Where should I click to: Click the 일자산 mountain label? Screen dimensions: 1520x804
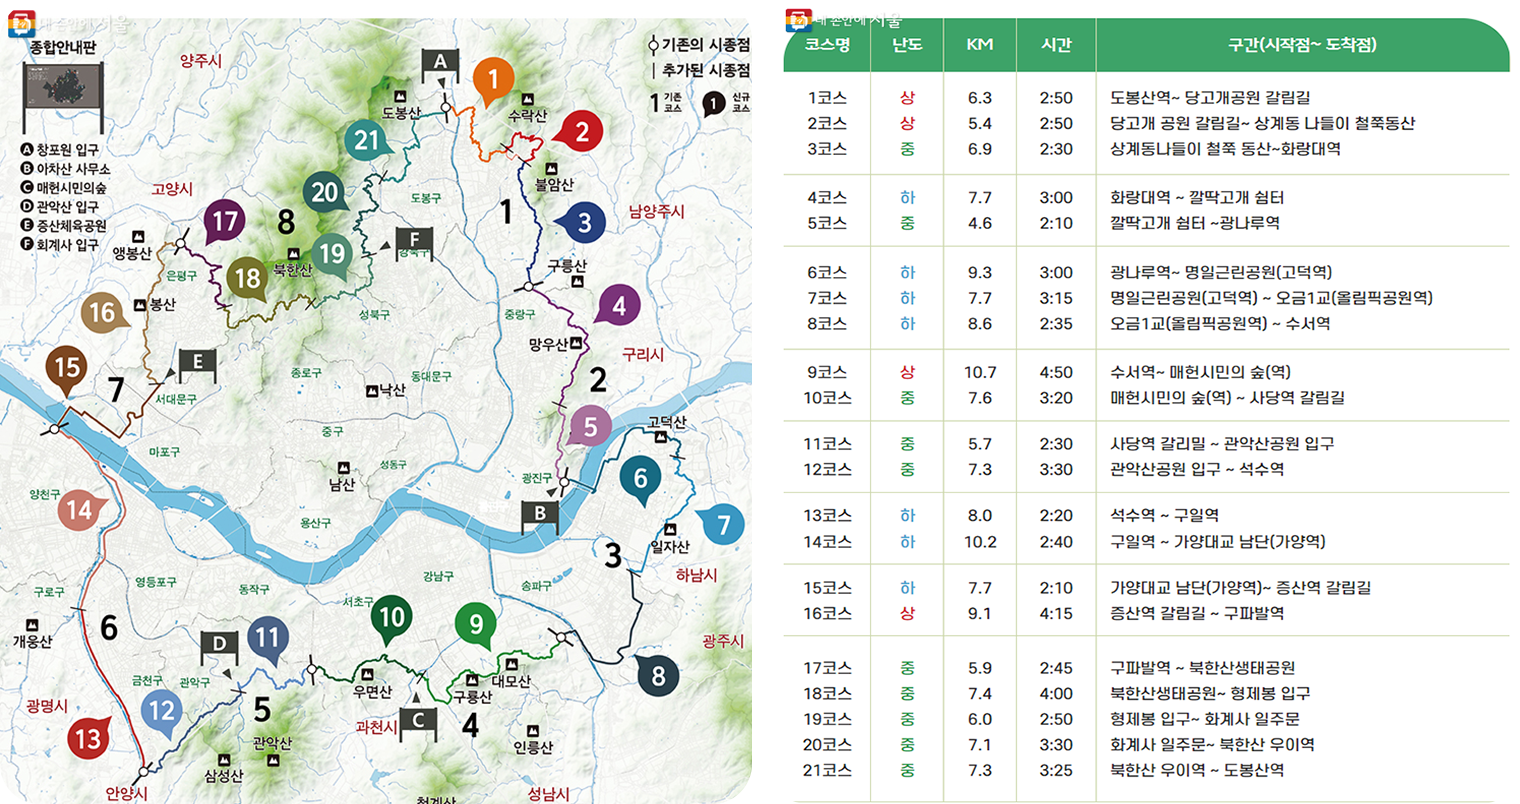[x=670, y=547]
